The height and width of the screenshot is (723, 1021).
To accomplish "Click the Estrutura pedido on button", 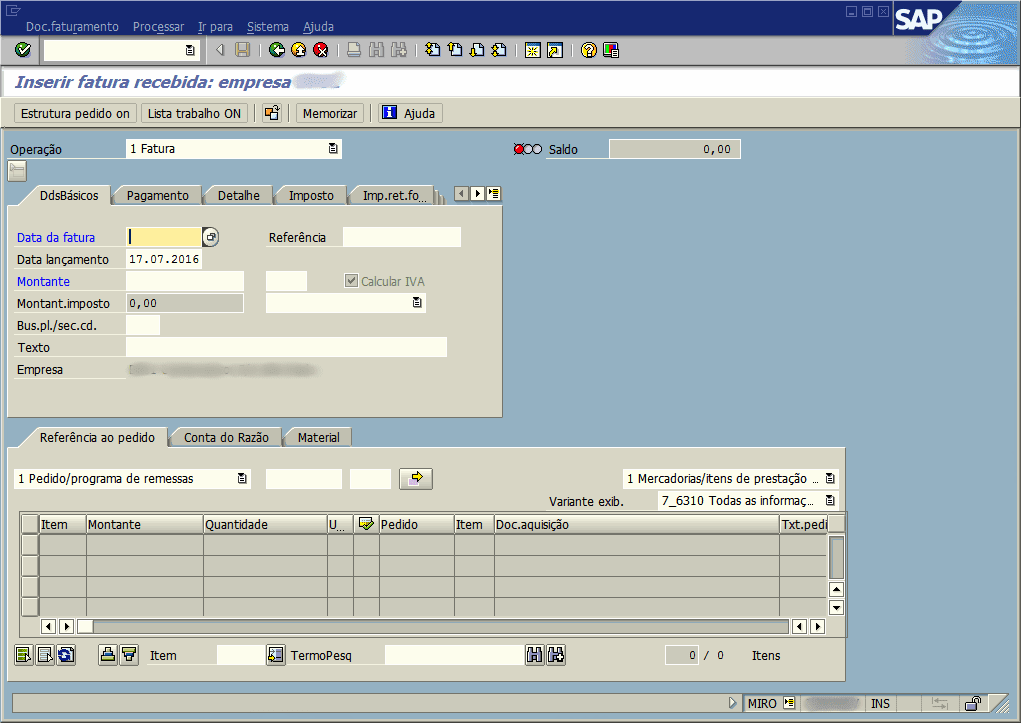I will tap(75, 113).
